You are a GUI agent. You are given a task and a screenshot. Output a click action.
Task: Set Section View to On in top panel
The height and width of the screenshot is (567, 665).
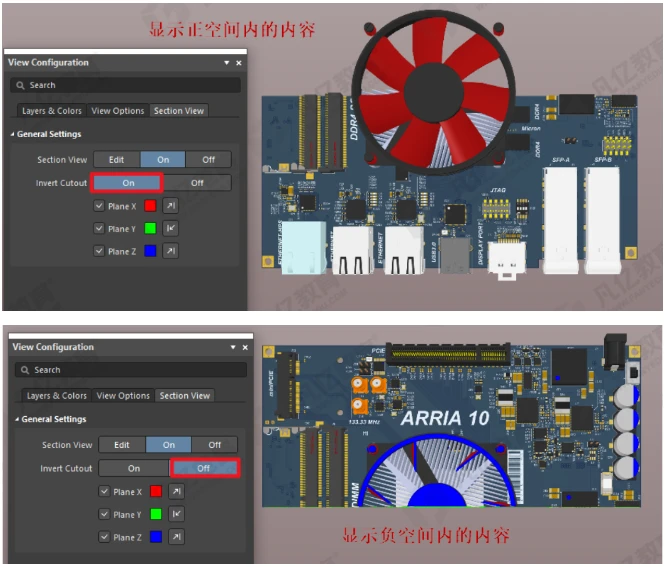click(x=163, y=159)
